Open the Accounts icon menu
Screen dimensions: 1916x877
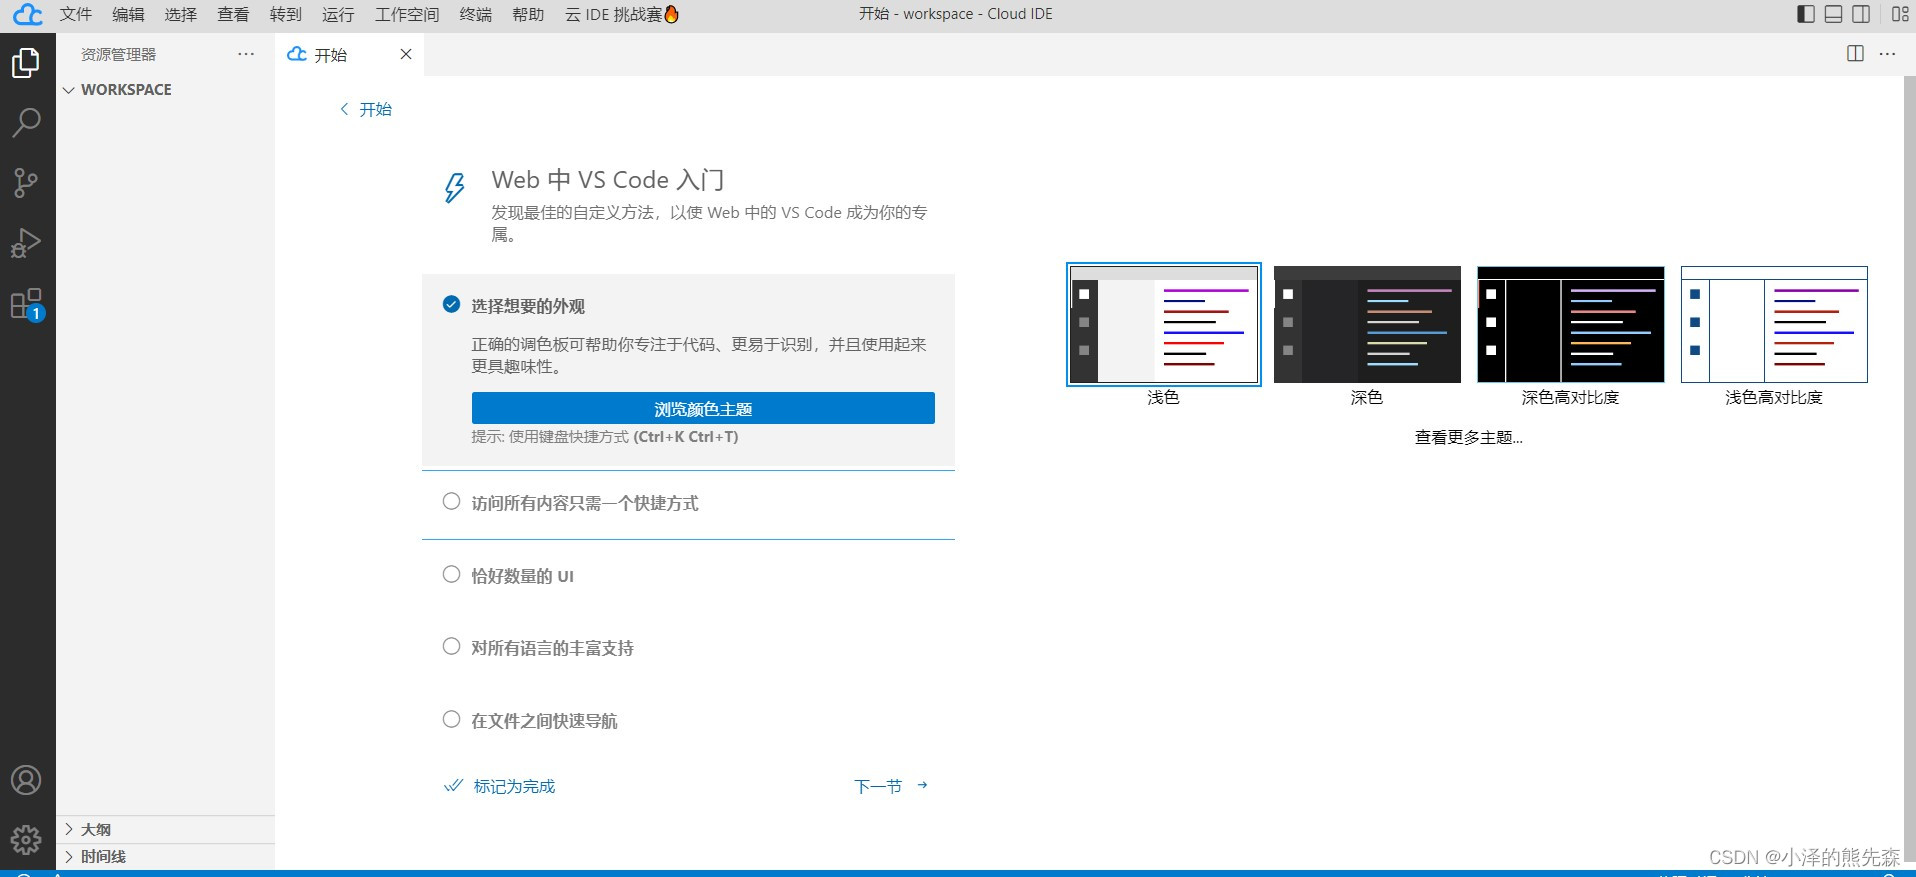click(26, 780)
